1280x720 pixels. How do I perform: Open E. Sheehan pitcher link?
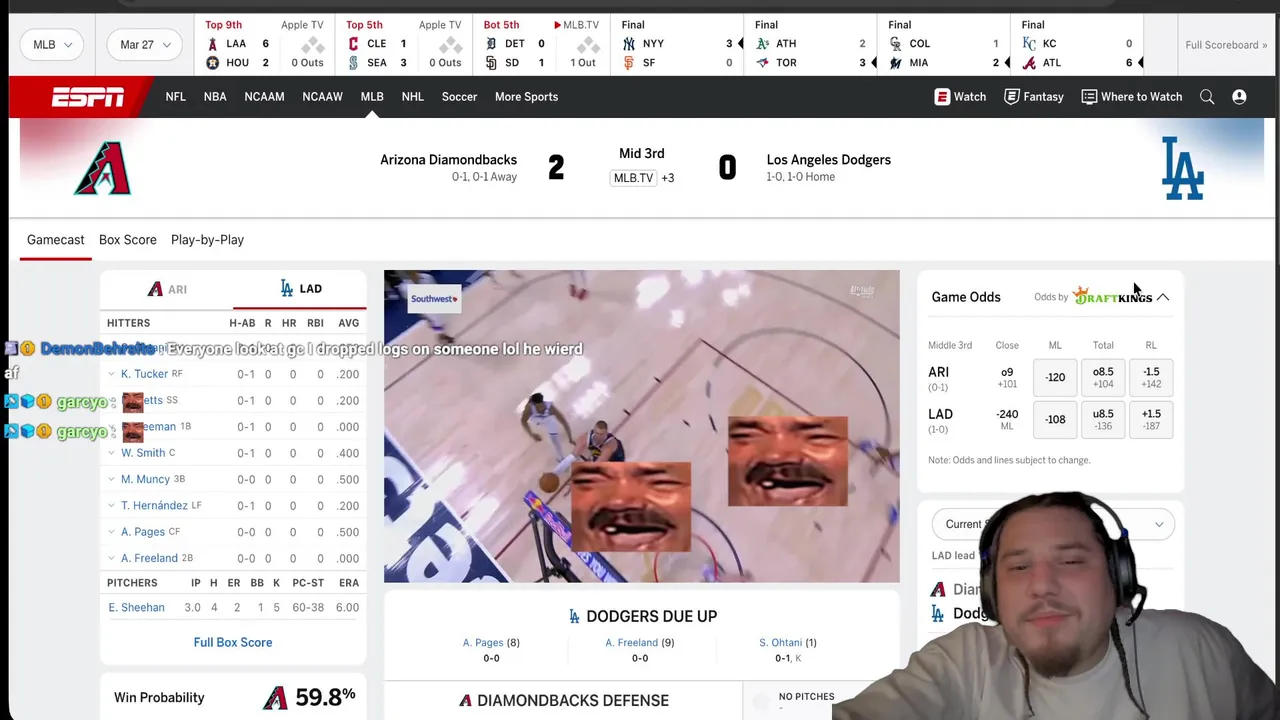[x=136, y=607]
